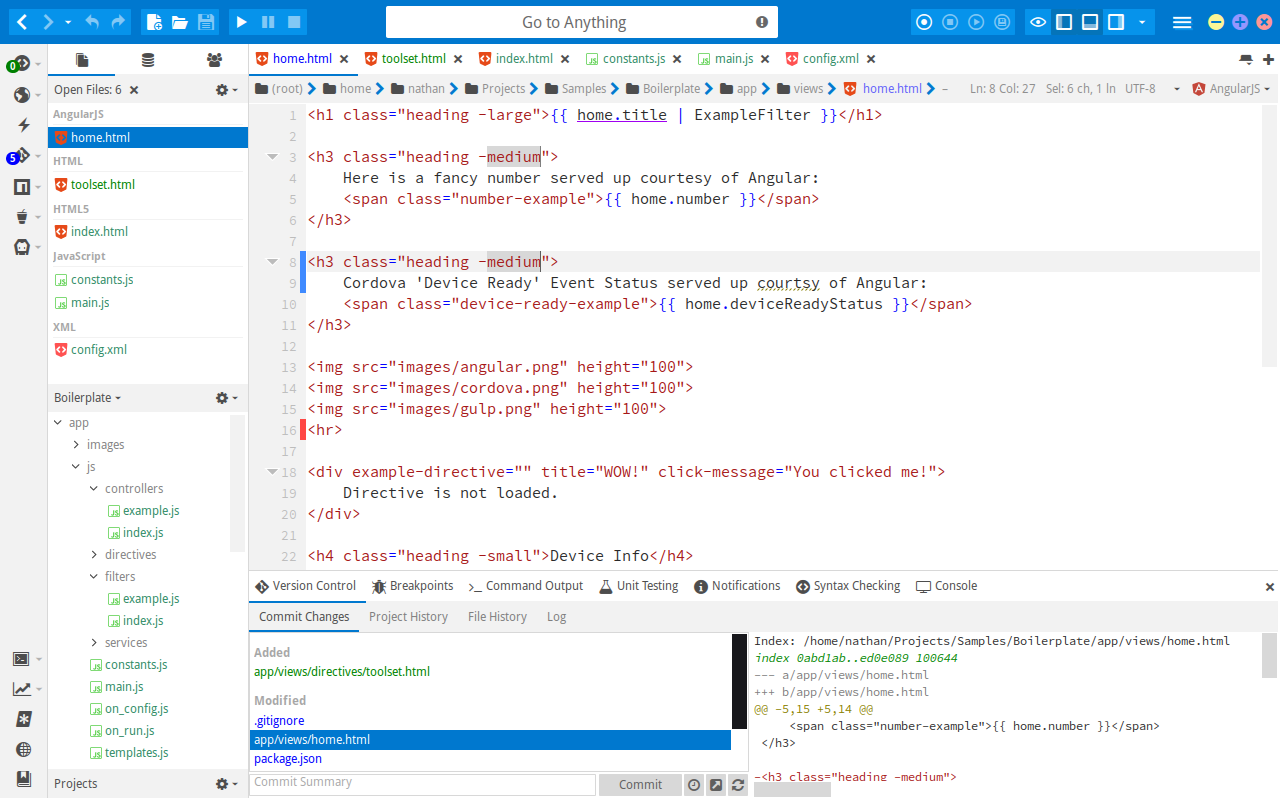Viewport: 1280px width, 800px height.
Task: Open a file using the folder icon
Action: point(180,21)
